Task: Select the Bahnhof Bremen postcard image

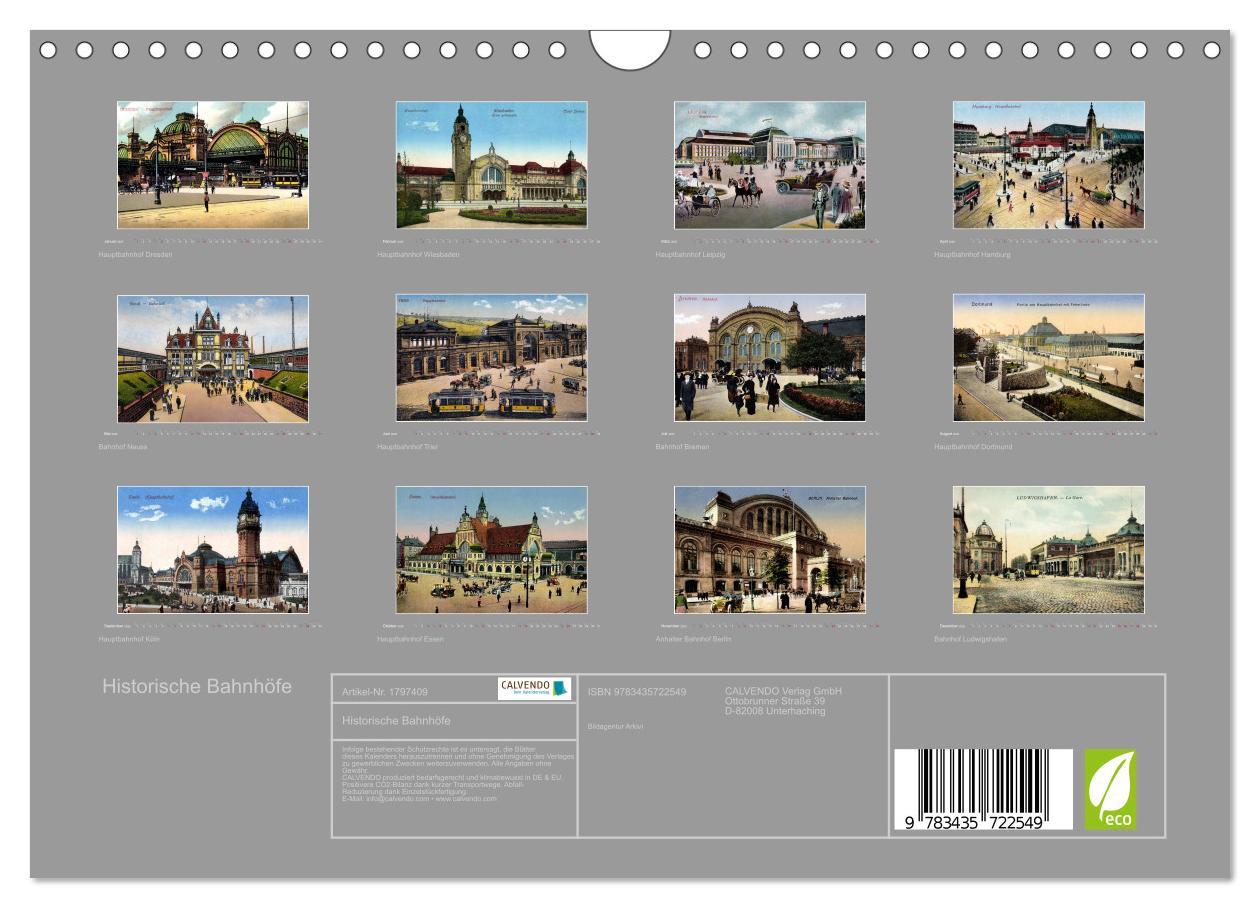Action: pos(770,358)
